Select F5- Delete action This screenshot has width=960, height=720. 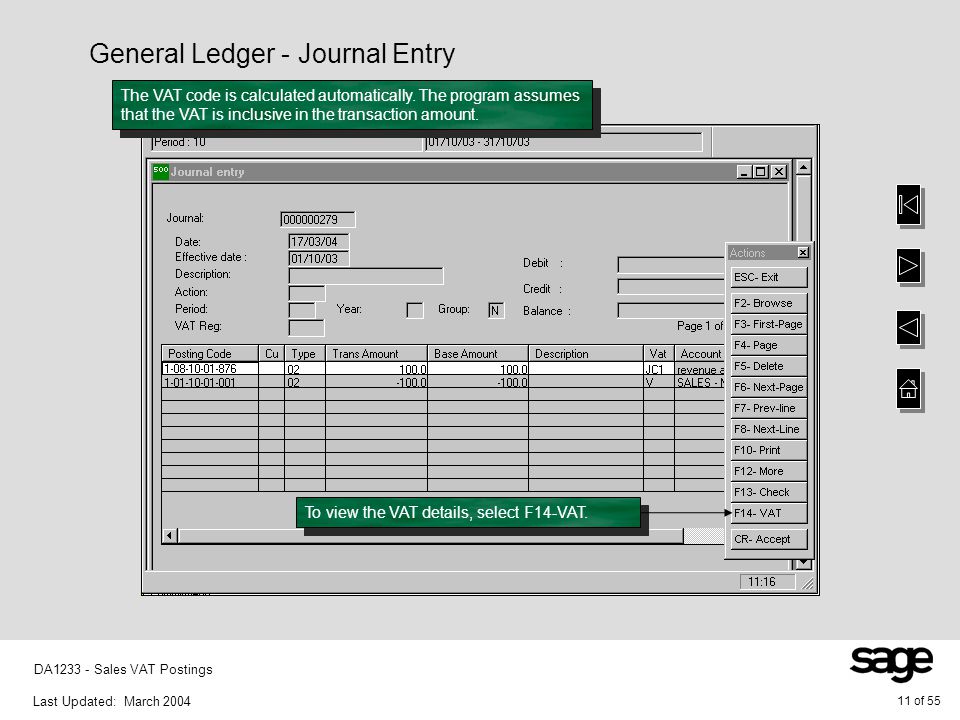[768, 366]
